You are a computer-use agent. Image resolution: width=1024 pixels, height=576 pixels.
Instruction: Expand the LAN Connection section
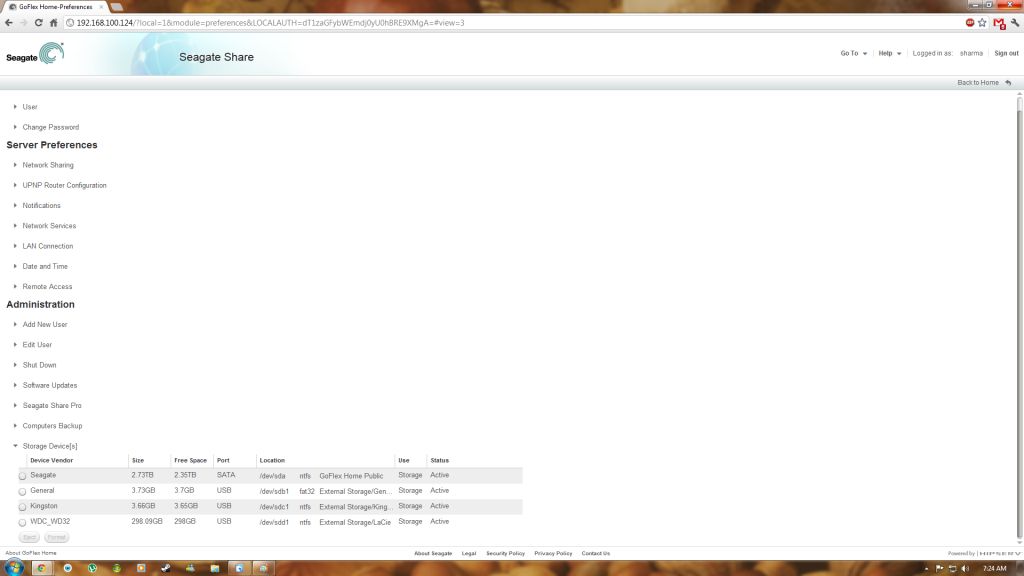click(x=48, y=246)
